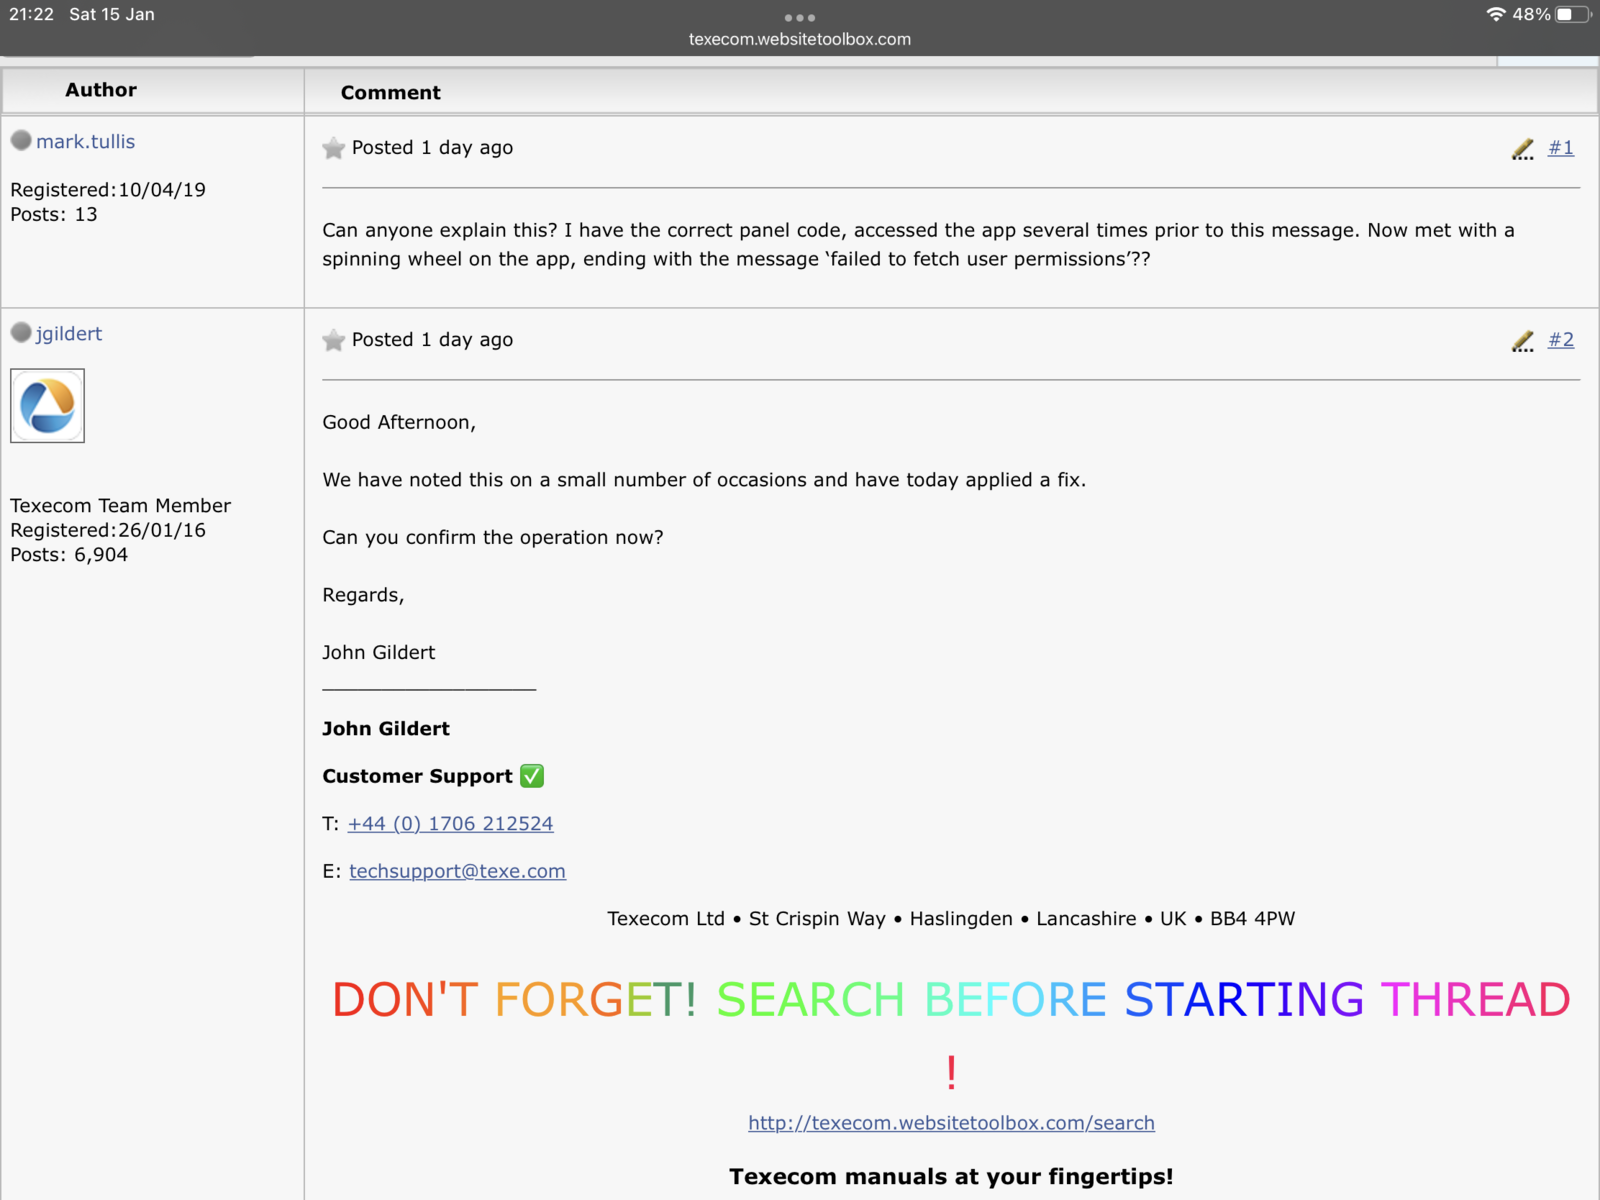The height and width of the screenshot is (1200, 1600).
Task: Click the status dot next to mark.tullis
Action: (x=21, y=141)
